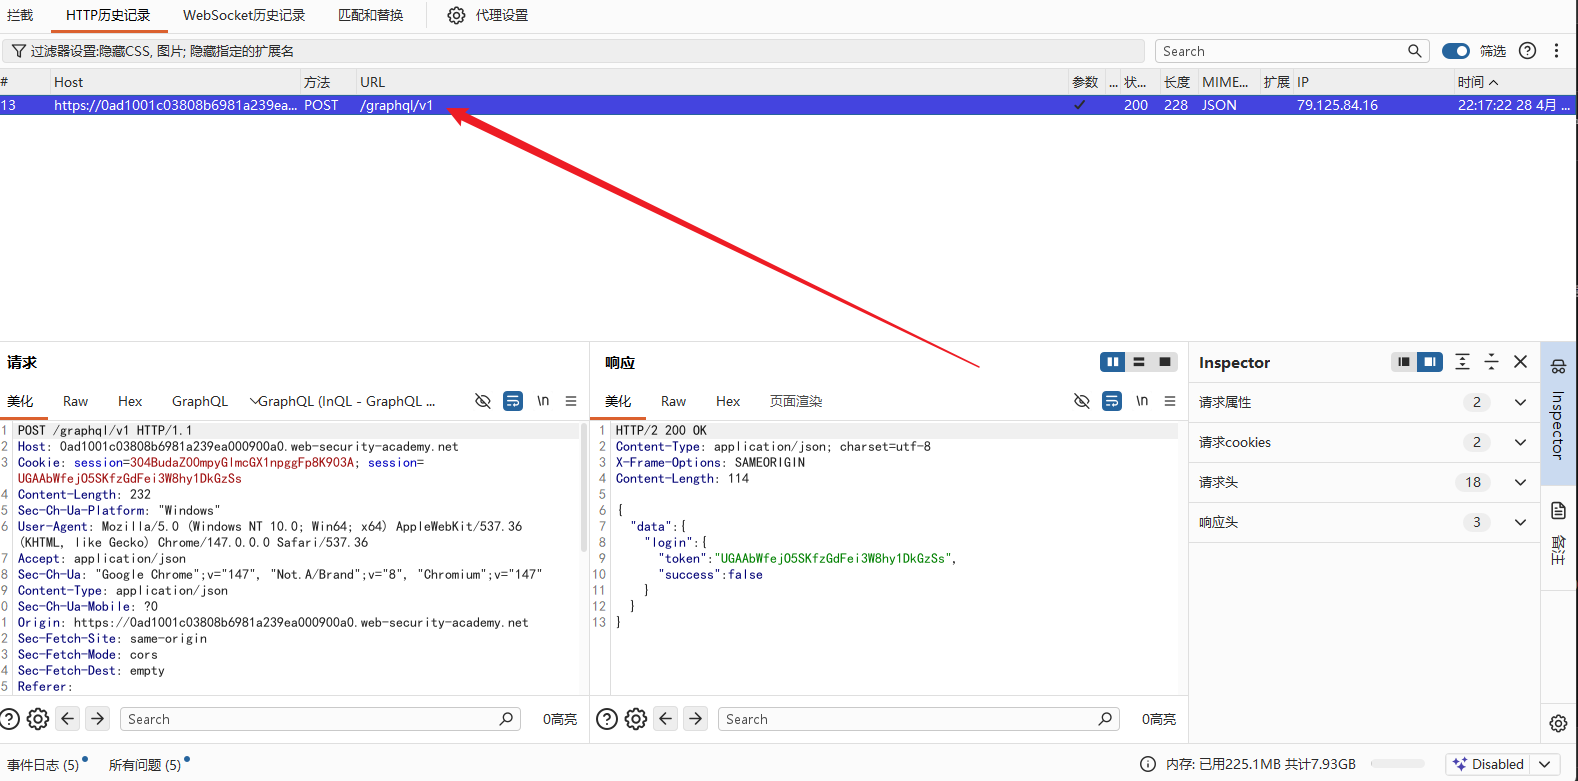Screen dimensions: 1578x781
Task: Show newline characters in response panel
Action: [x=1142, y=401]
